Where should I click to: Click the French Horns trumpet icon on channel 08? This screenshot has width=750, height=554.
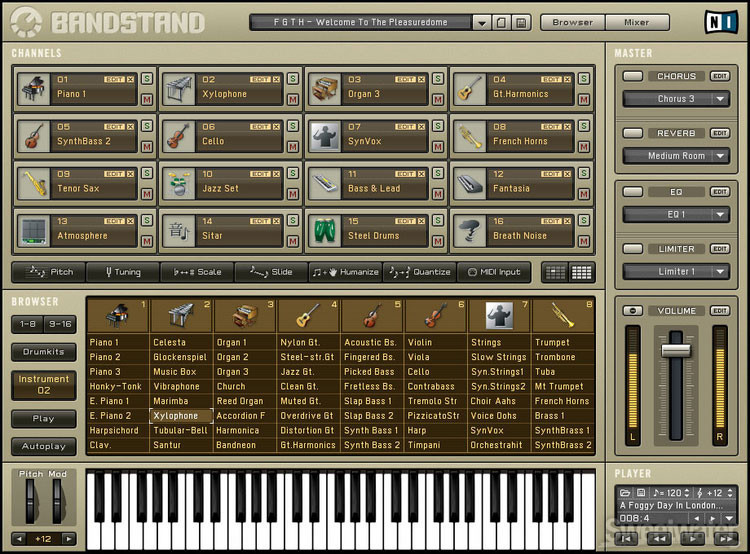coord(470,136)
